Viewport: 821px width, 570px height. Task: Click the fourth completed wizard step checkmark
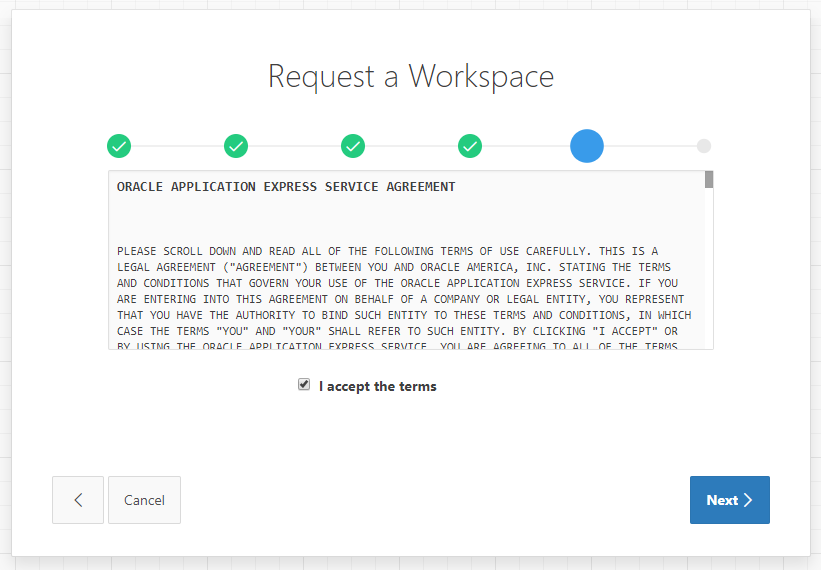(470, 146)
